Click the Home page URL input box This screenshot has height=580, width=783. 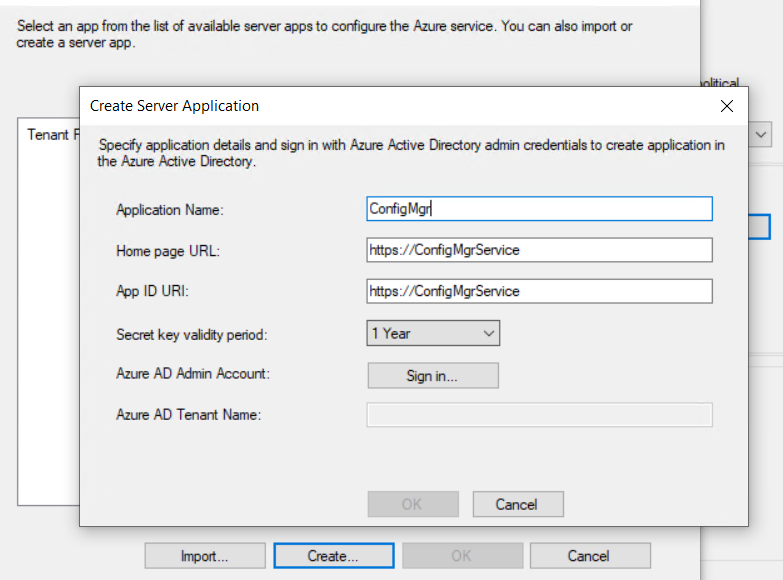coord(539,250)
